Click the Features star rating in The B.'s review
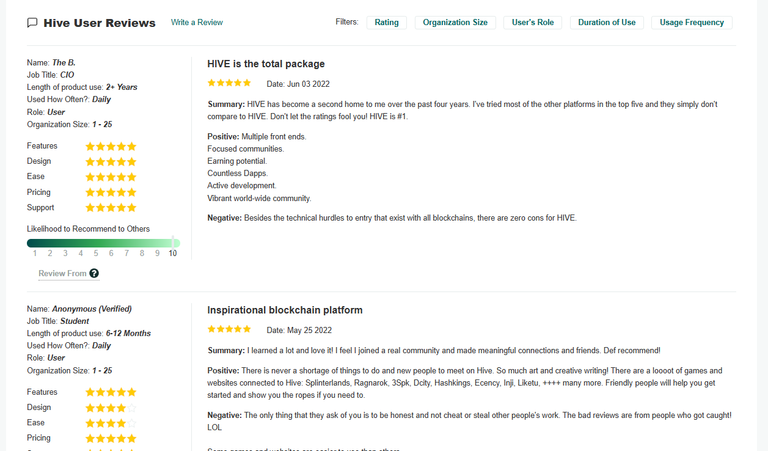Screen dimensions: 768x451 click(x=111, y=146)
